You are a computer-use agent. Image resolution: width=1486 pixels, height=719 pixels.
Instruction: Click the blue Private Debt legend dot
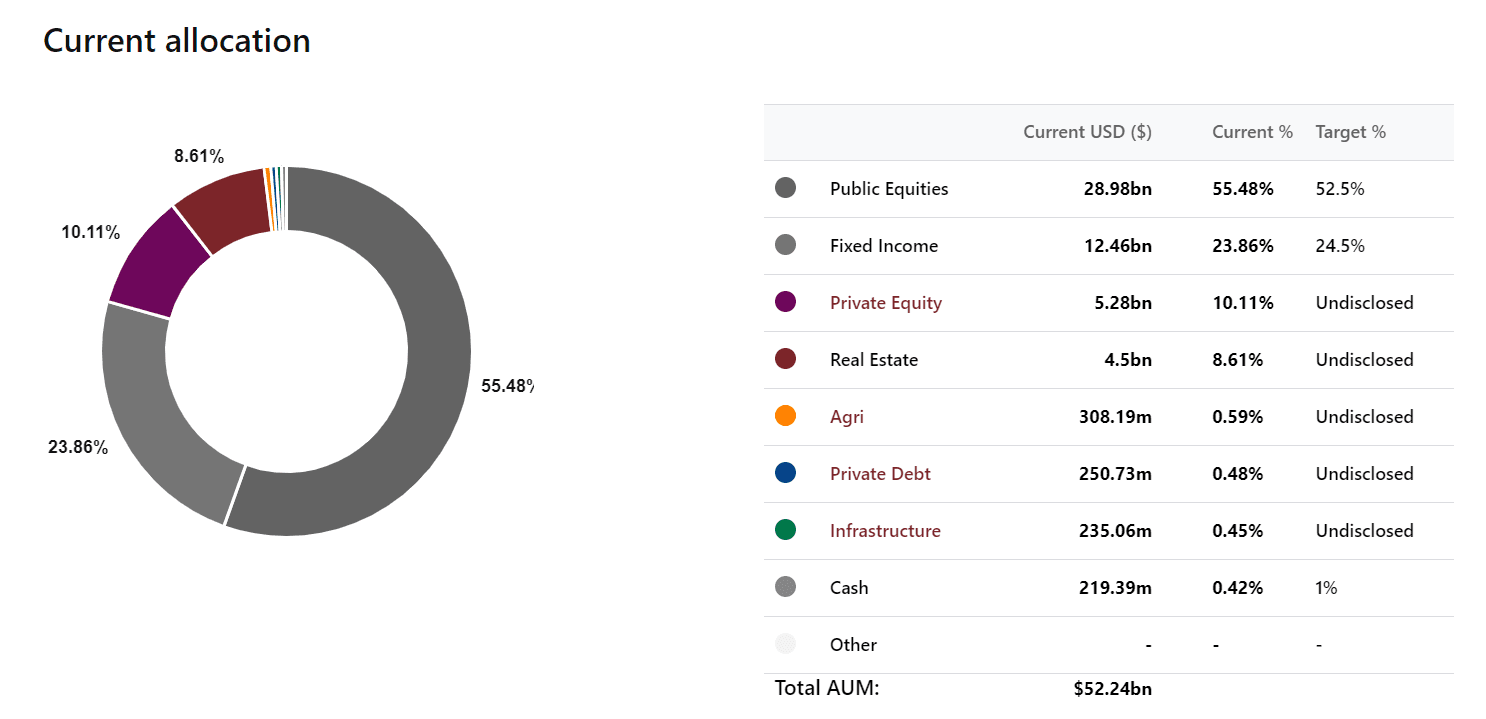point(785,473)
